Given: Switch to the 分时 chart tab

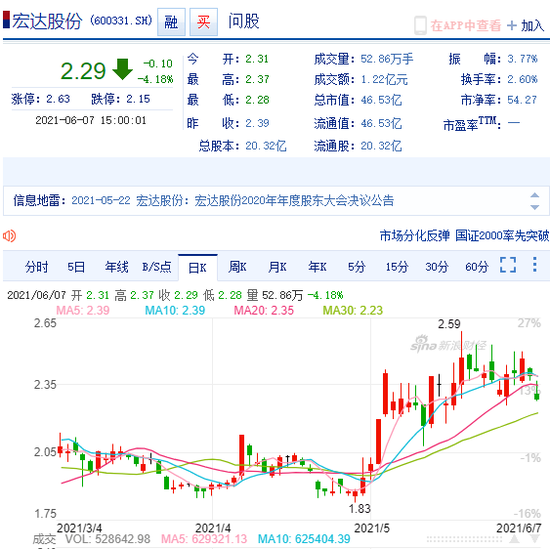Looking at the screenshot, I should point(36,267).
